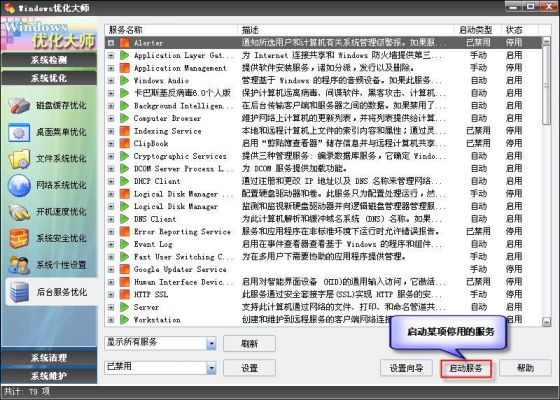The height and width of the screenshot is (400, 560).
Task: Click orange icon of HTTP SSL
Action: tap(125, 294)
